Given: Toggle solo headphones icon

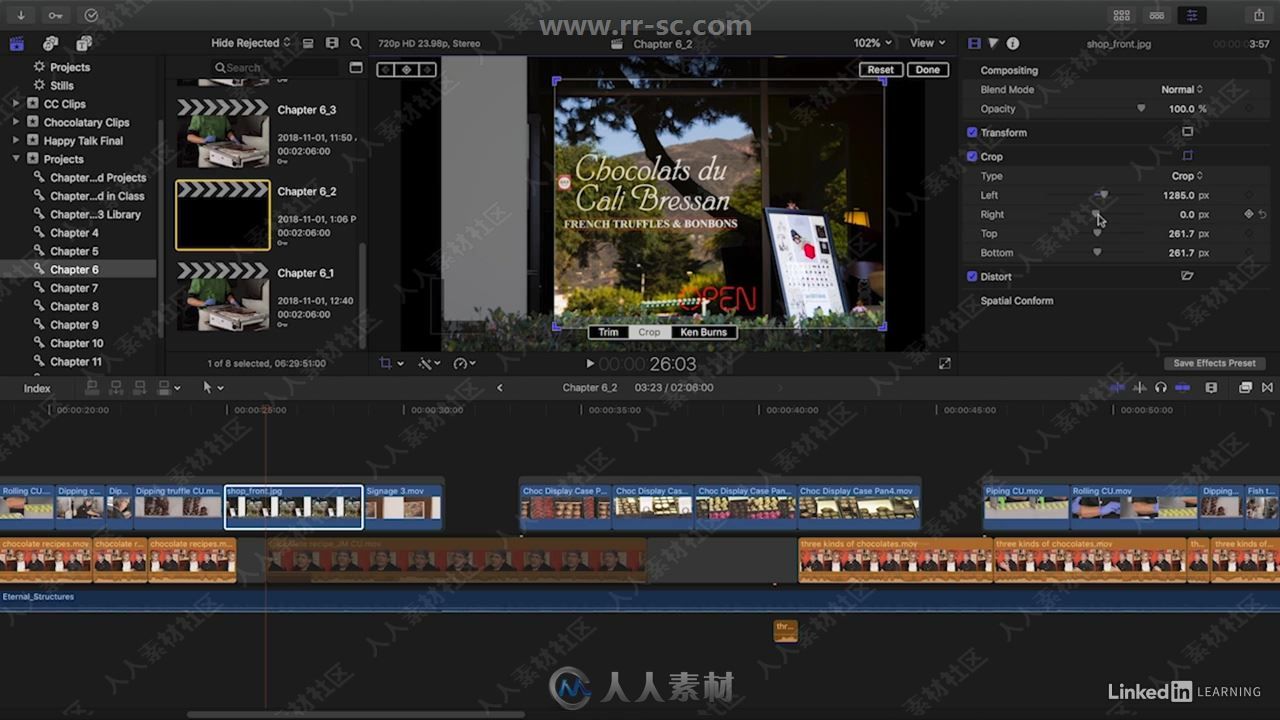Looking at the screenshot, I should coord(1161,387).
